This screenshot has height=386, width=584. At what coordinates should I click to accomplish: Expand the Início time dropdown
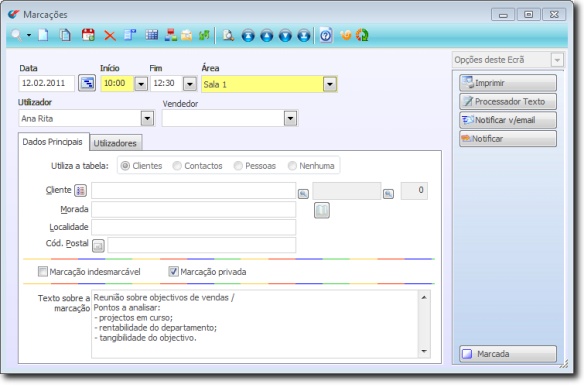pos(141,83)
